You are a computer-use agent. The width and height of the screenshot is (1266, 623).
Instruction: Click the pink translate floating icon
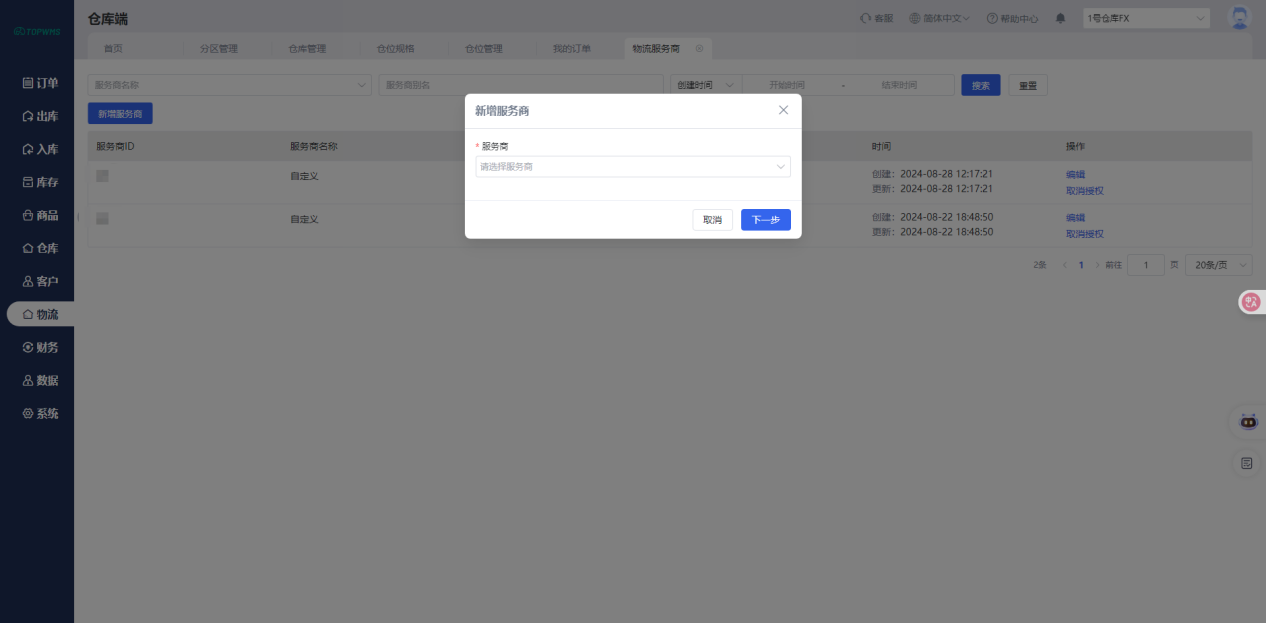tap(1251, 302)
